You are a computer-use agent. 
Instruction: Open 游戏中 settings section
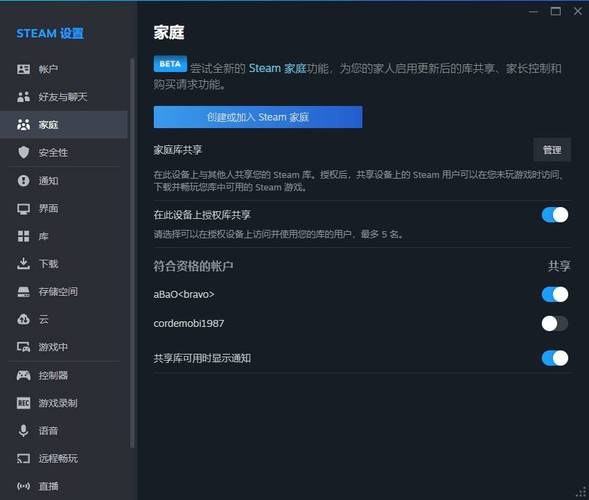pyautogui.click(x=64, y=347)
